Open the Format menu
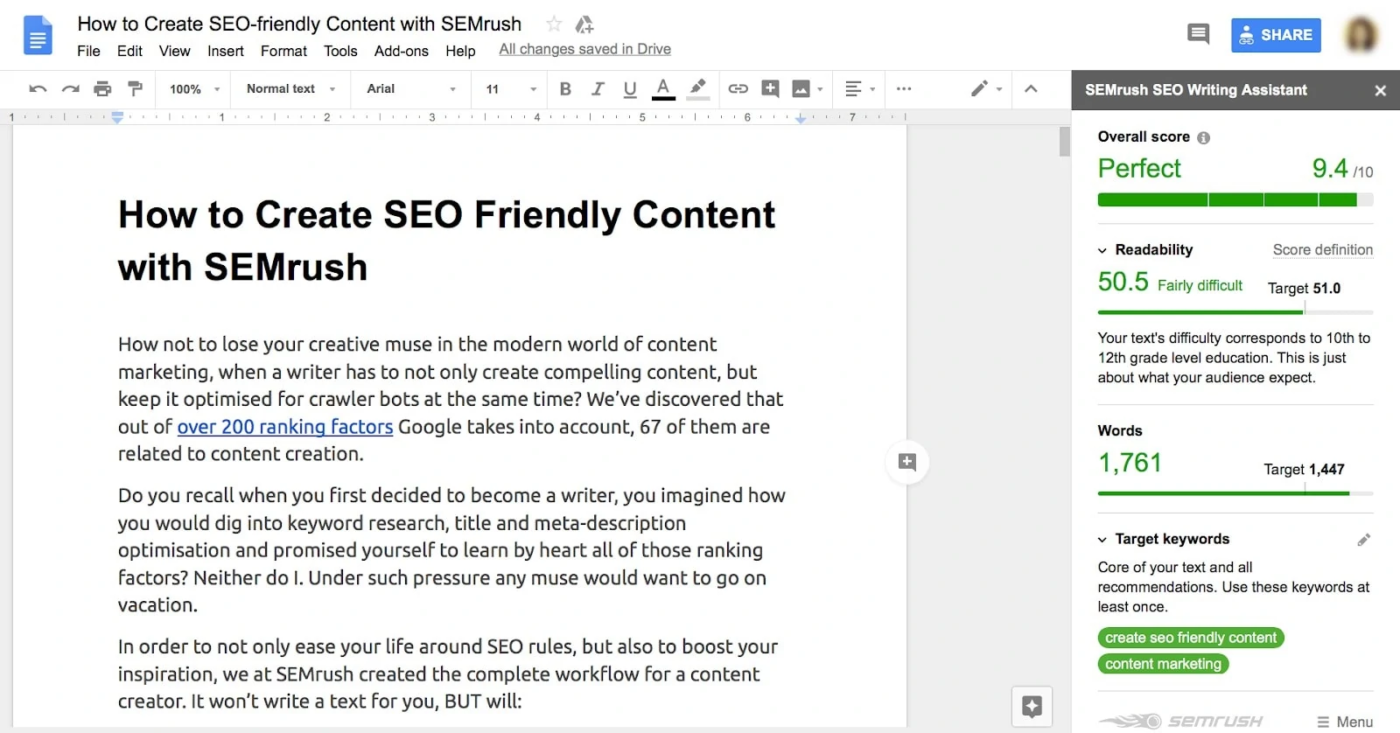The width and height of the screenshot is (1400, 733). pyautogui.click(x=284, y=51)
